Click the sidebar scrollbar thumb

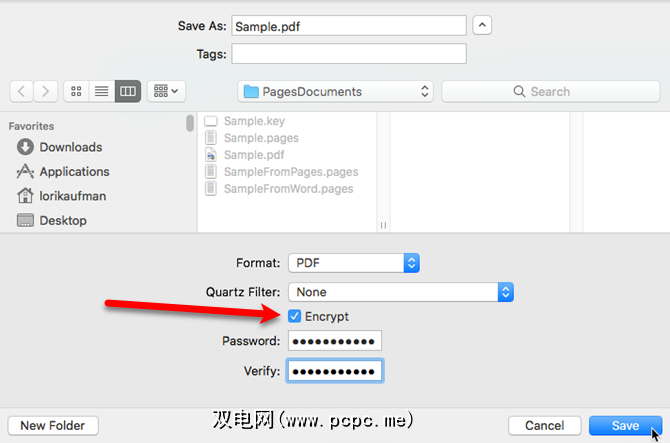coord(190,123)
